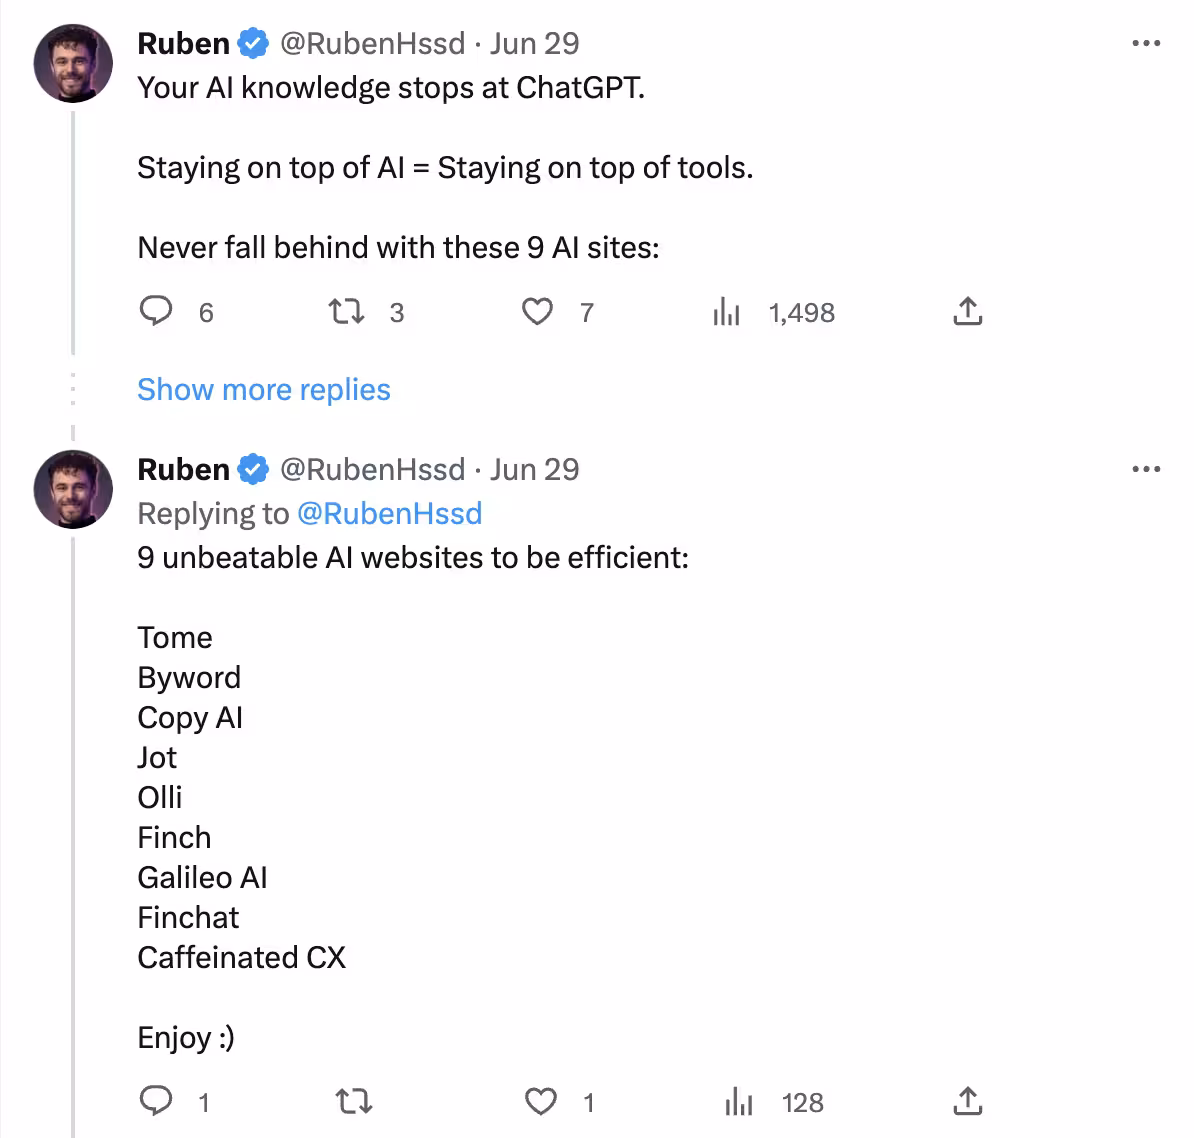Open more options menu on first tweet

1146,43
